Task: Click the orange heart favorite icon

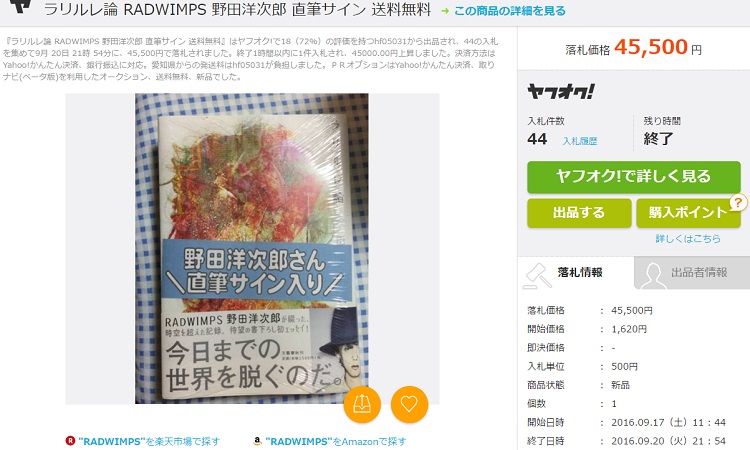Action: [x=409, y=405]
